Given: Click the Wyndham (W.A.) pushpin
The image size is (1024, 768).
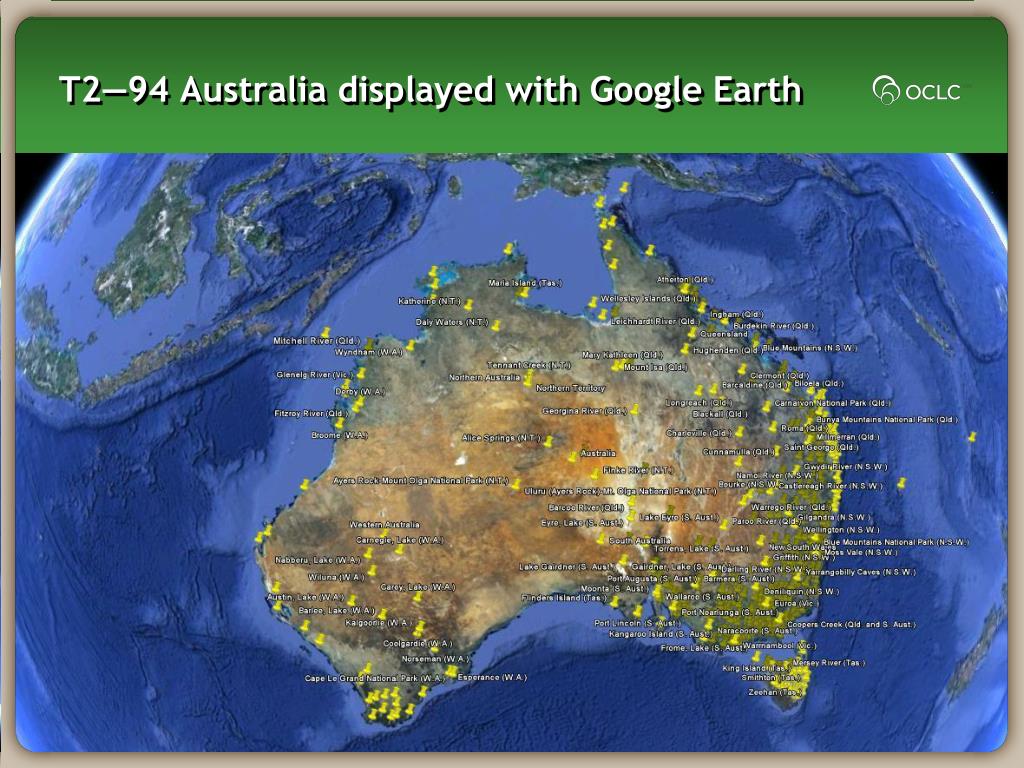Looking at the screenshot, I should [411, 345].
